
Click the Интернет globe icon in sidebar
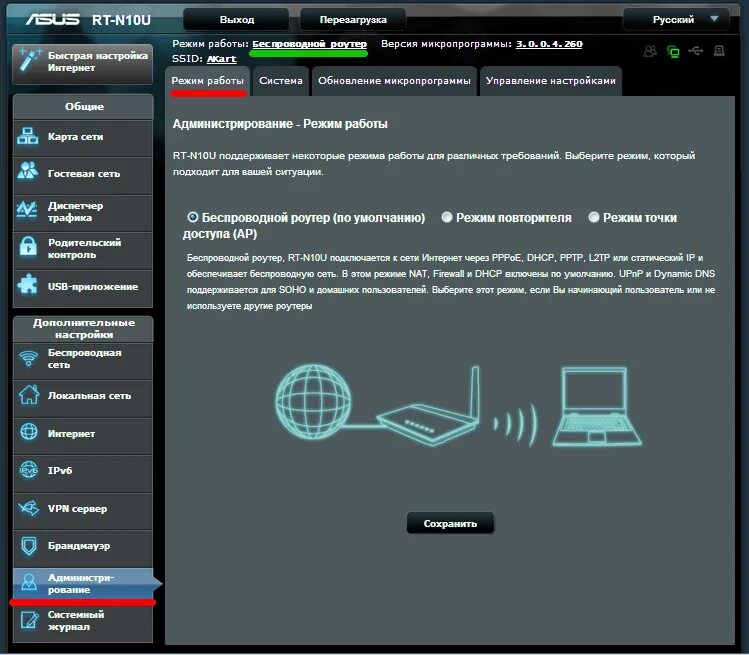29,432
